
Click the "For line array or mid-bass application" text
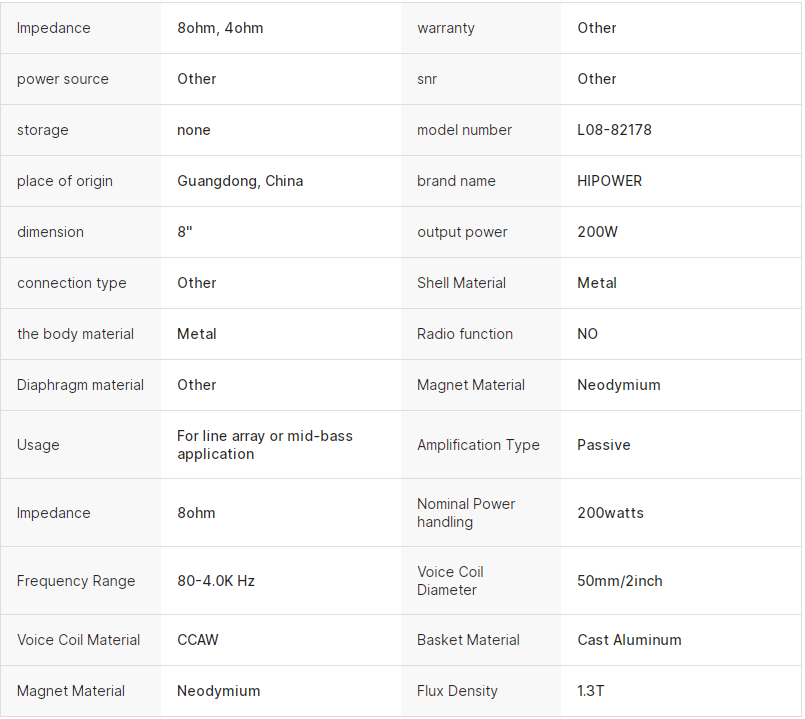pos(265,445)
